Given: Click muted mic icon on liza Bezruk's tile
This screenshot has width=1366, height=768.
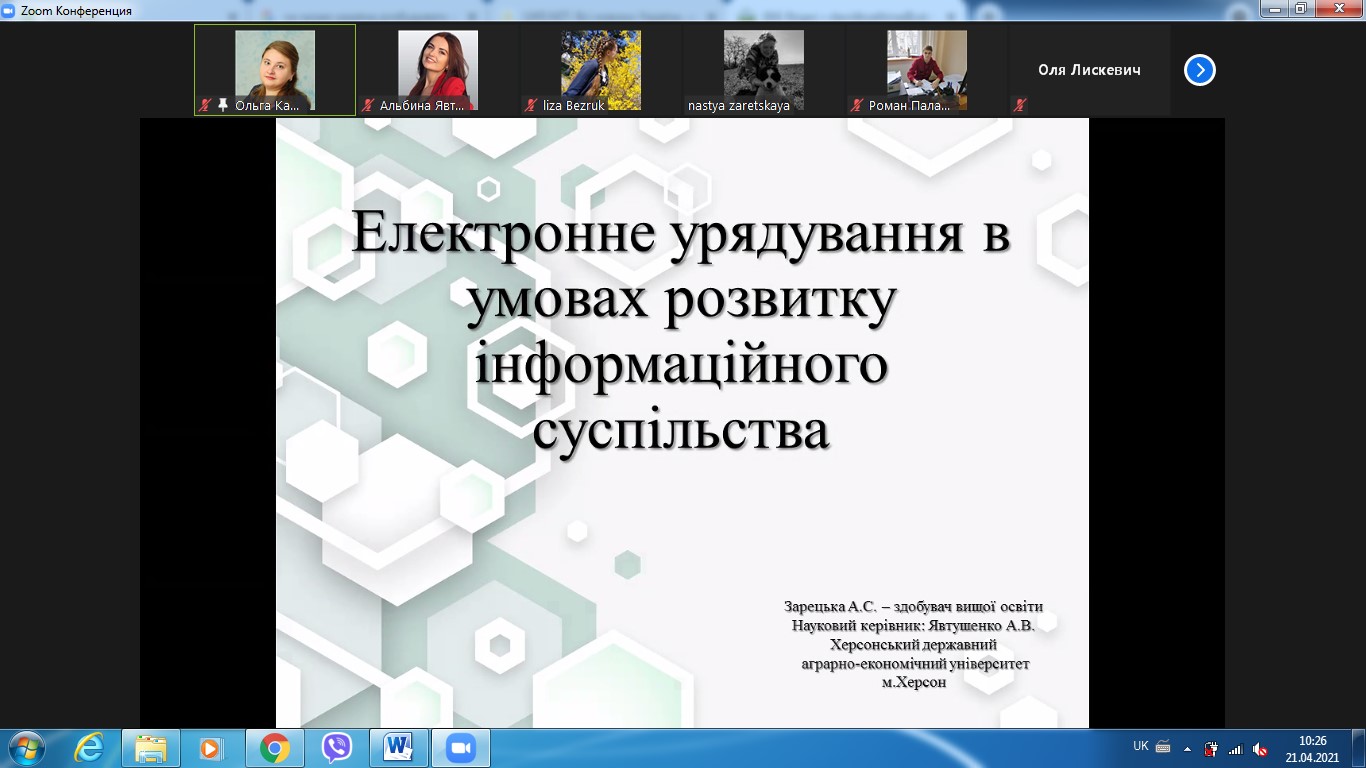Looking at the screenshot, I should click(531, 105).
